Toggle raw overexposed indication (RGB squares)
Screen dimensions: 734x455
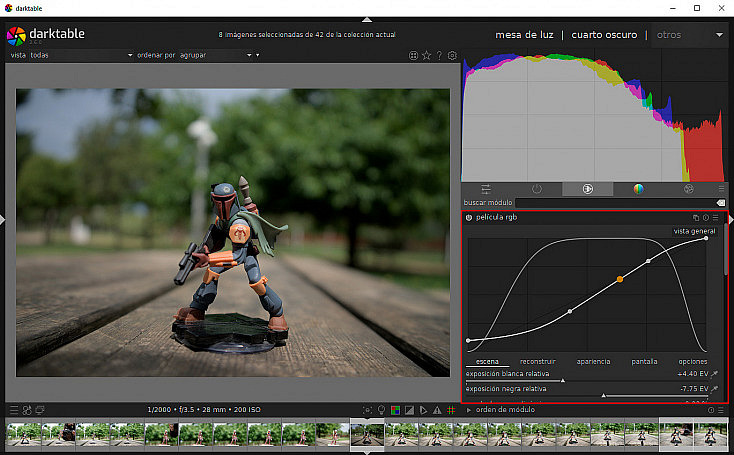pos(396,410)
